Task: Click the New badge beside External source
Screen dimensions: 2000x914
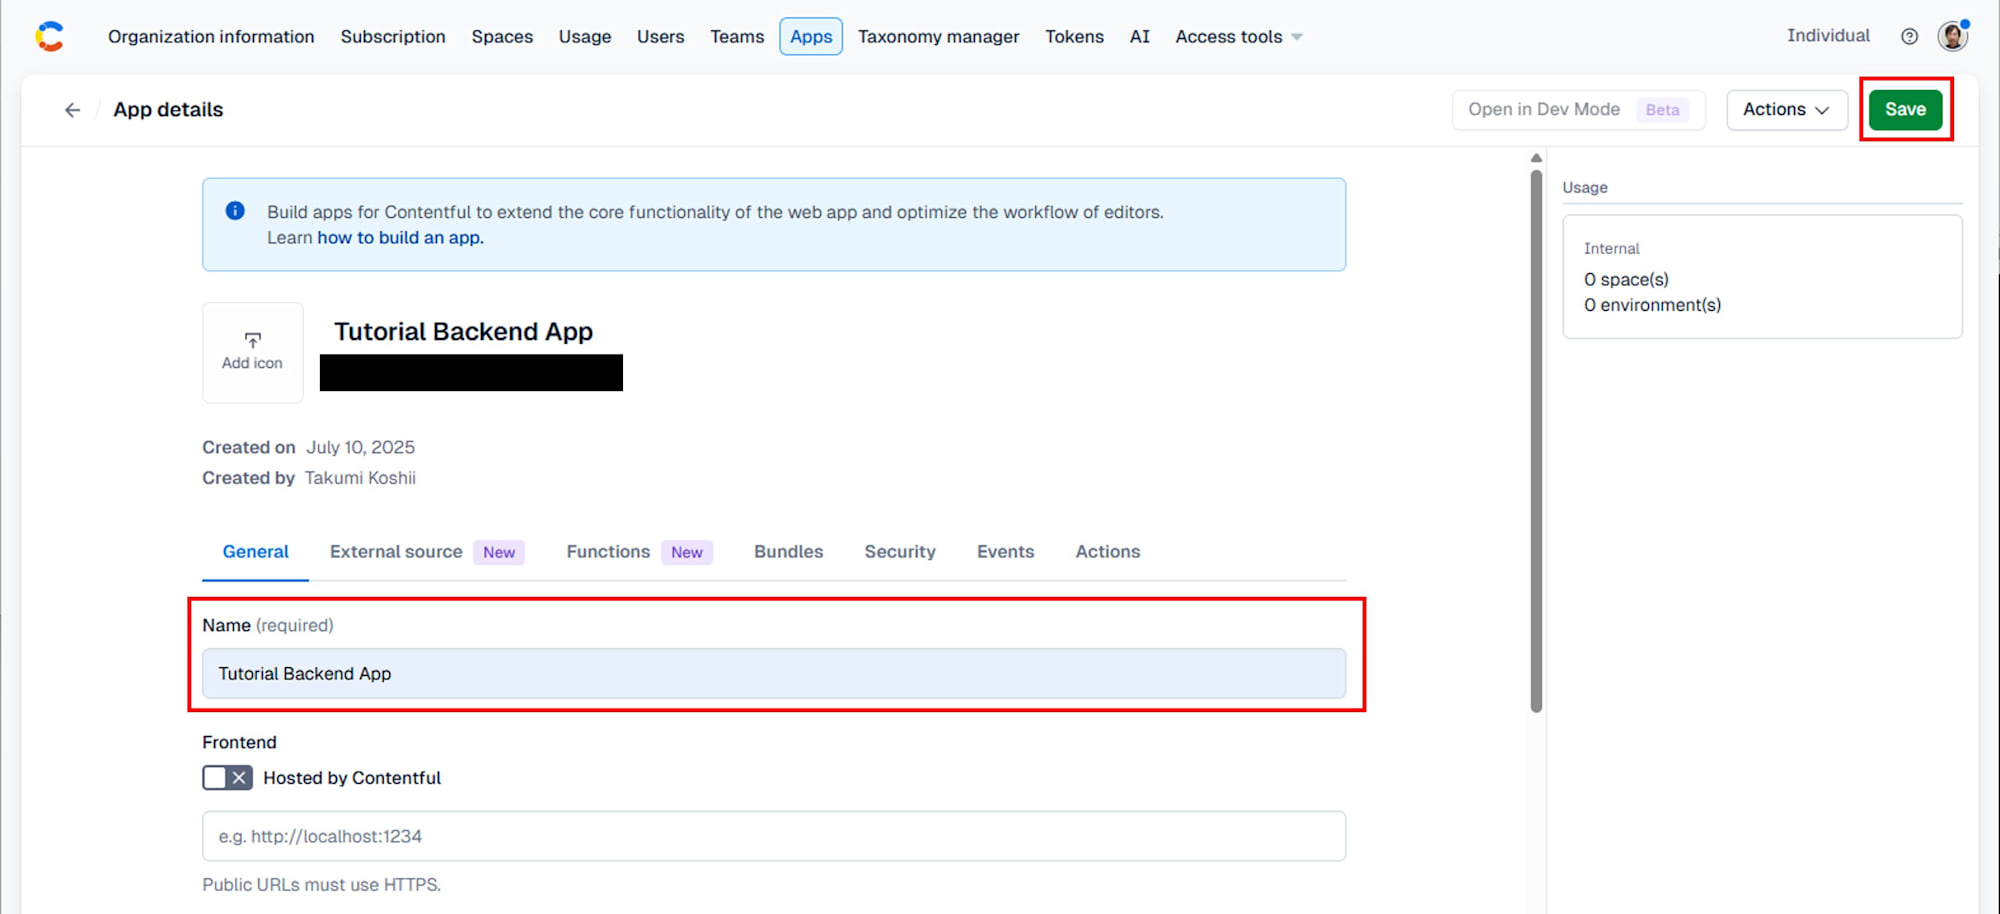Action: [499, 552]
